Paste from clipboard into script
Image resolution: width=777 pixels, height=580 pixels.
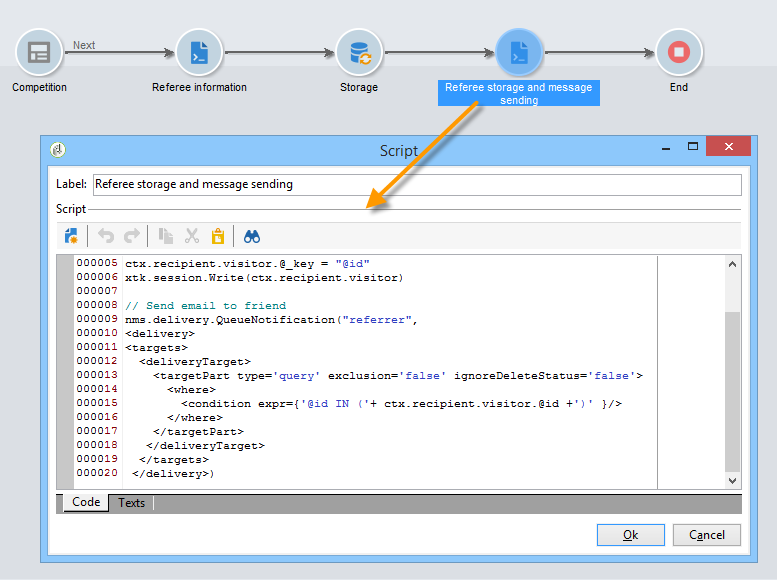tap(217, 236)
